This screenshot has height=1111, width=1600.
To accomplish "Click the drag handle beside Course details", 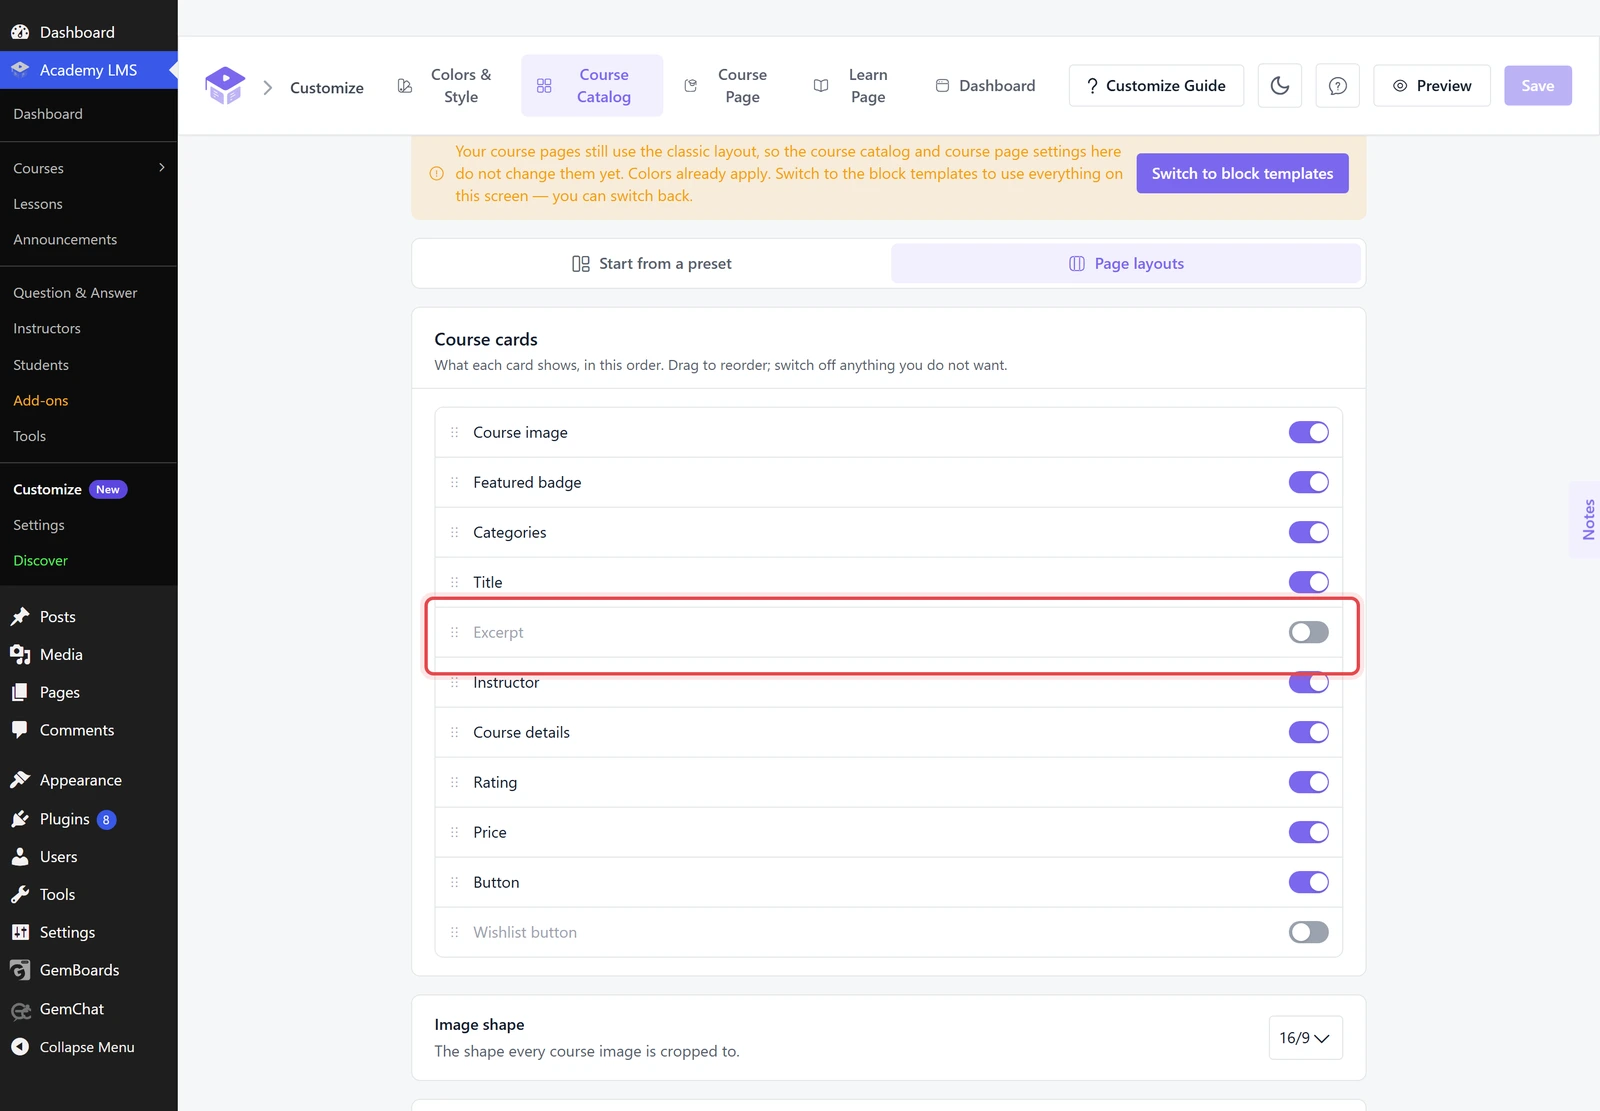I will (454, 733).
